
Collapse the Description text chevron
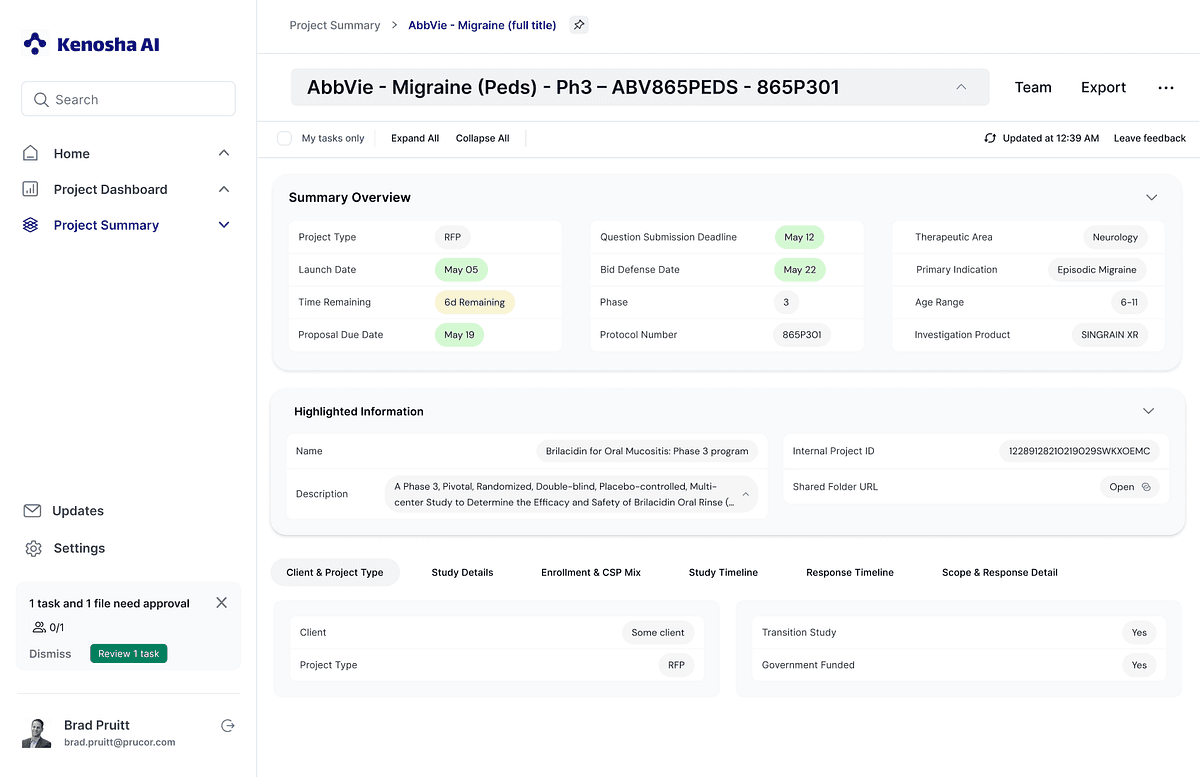pyautogui.click(x=745, y=494)
